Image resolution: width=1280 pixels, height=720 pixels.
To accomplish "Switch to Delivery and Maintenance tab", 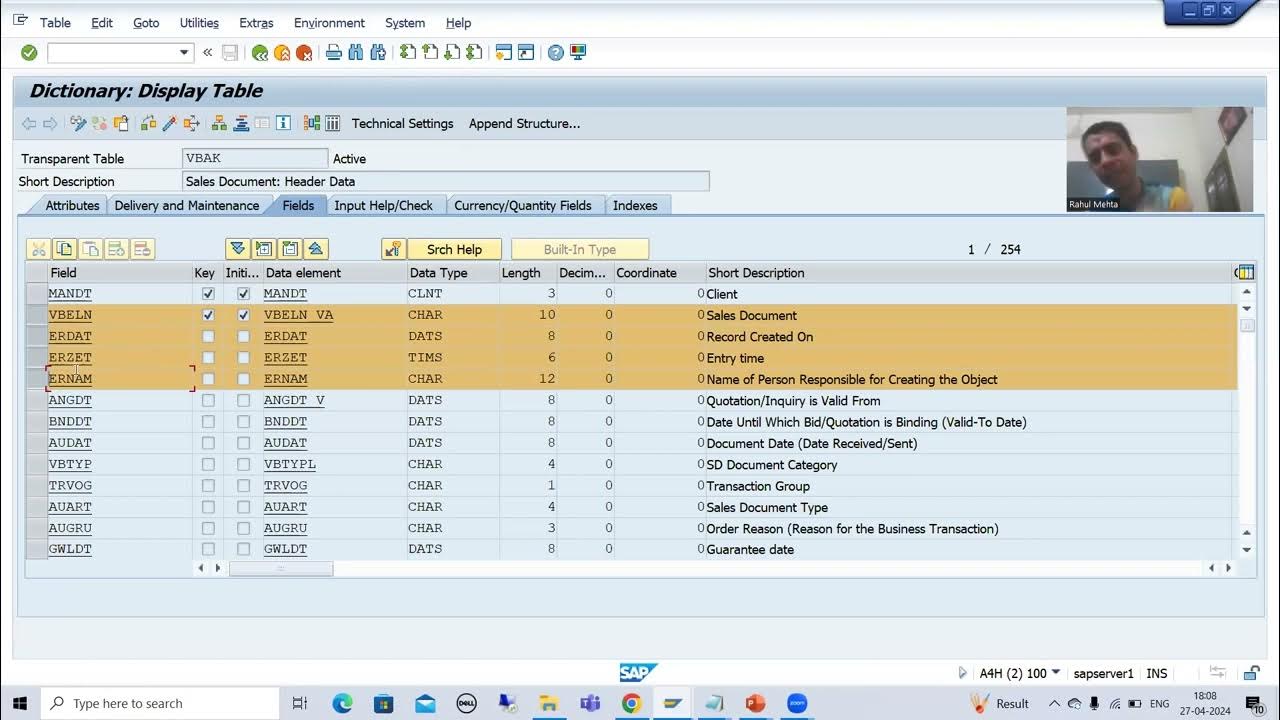I will pos(187,205).
